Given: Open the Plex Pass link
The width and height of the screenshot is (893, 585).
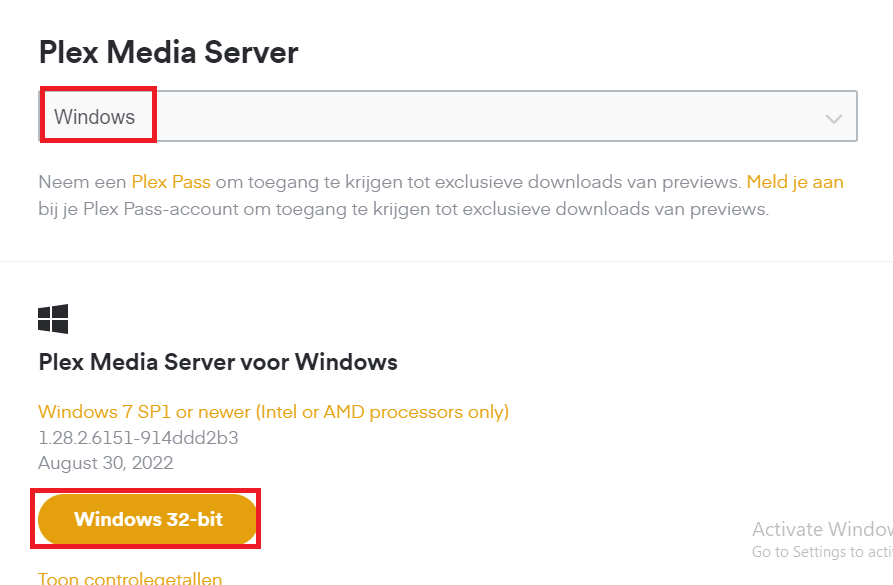Looking at the screenshot, I should 171,182.
